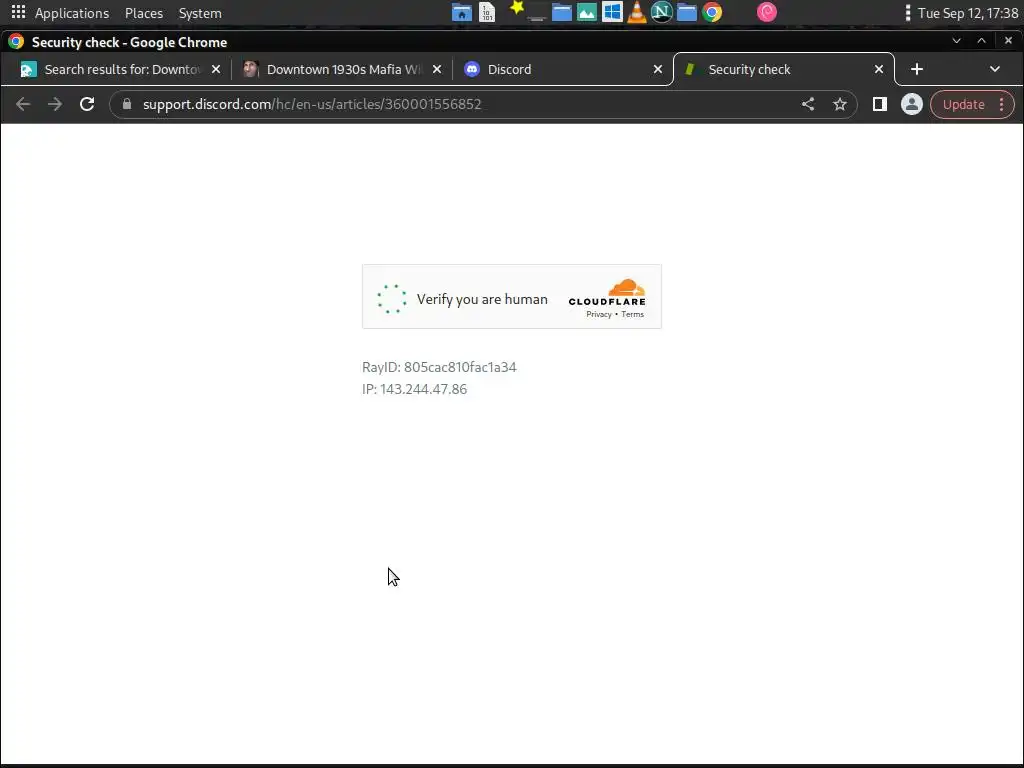Open the System menu
This screenshot has height=768, width=1024.
200,13
